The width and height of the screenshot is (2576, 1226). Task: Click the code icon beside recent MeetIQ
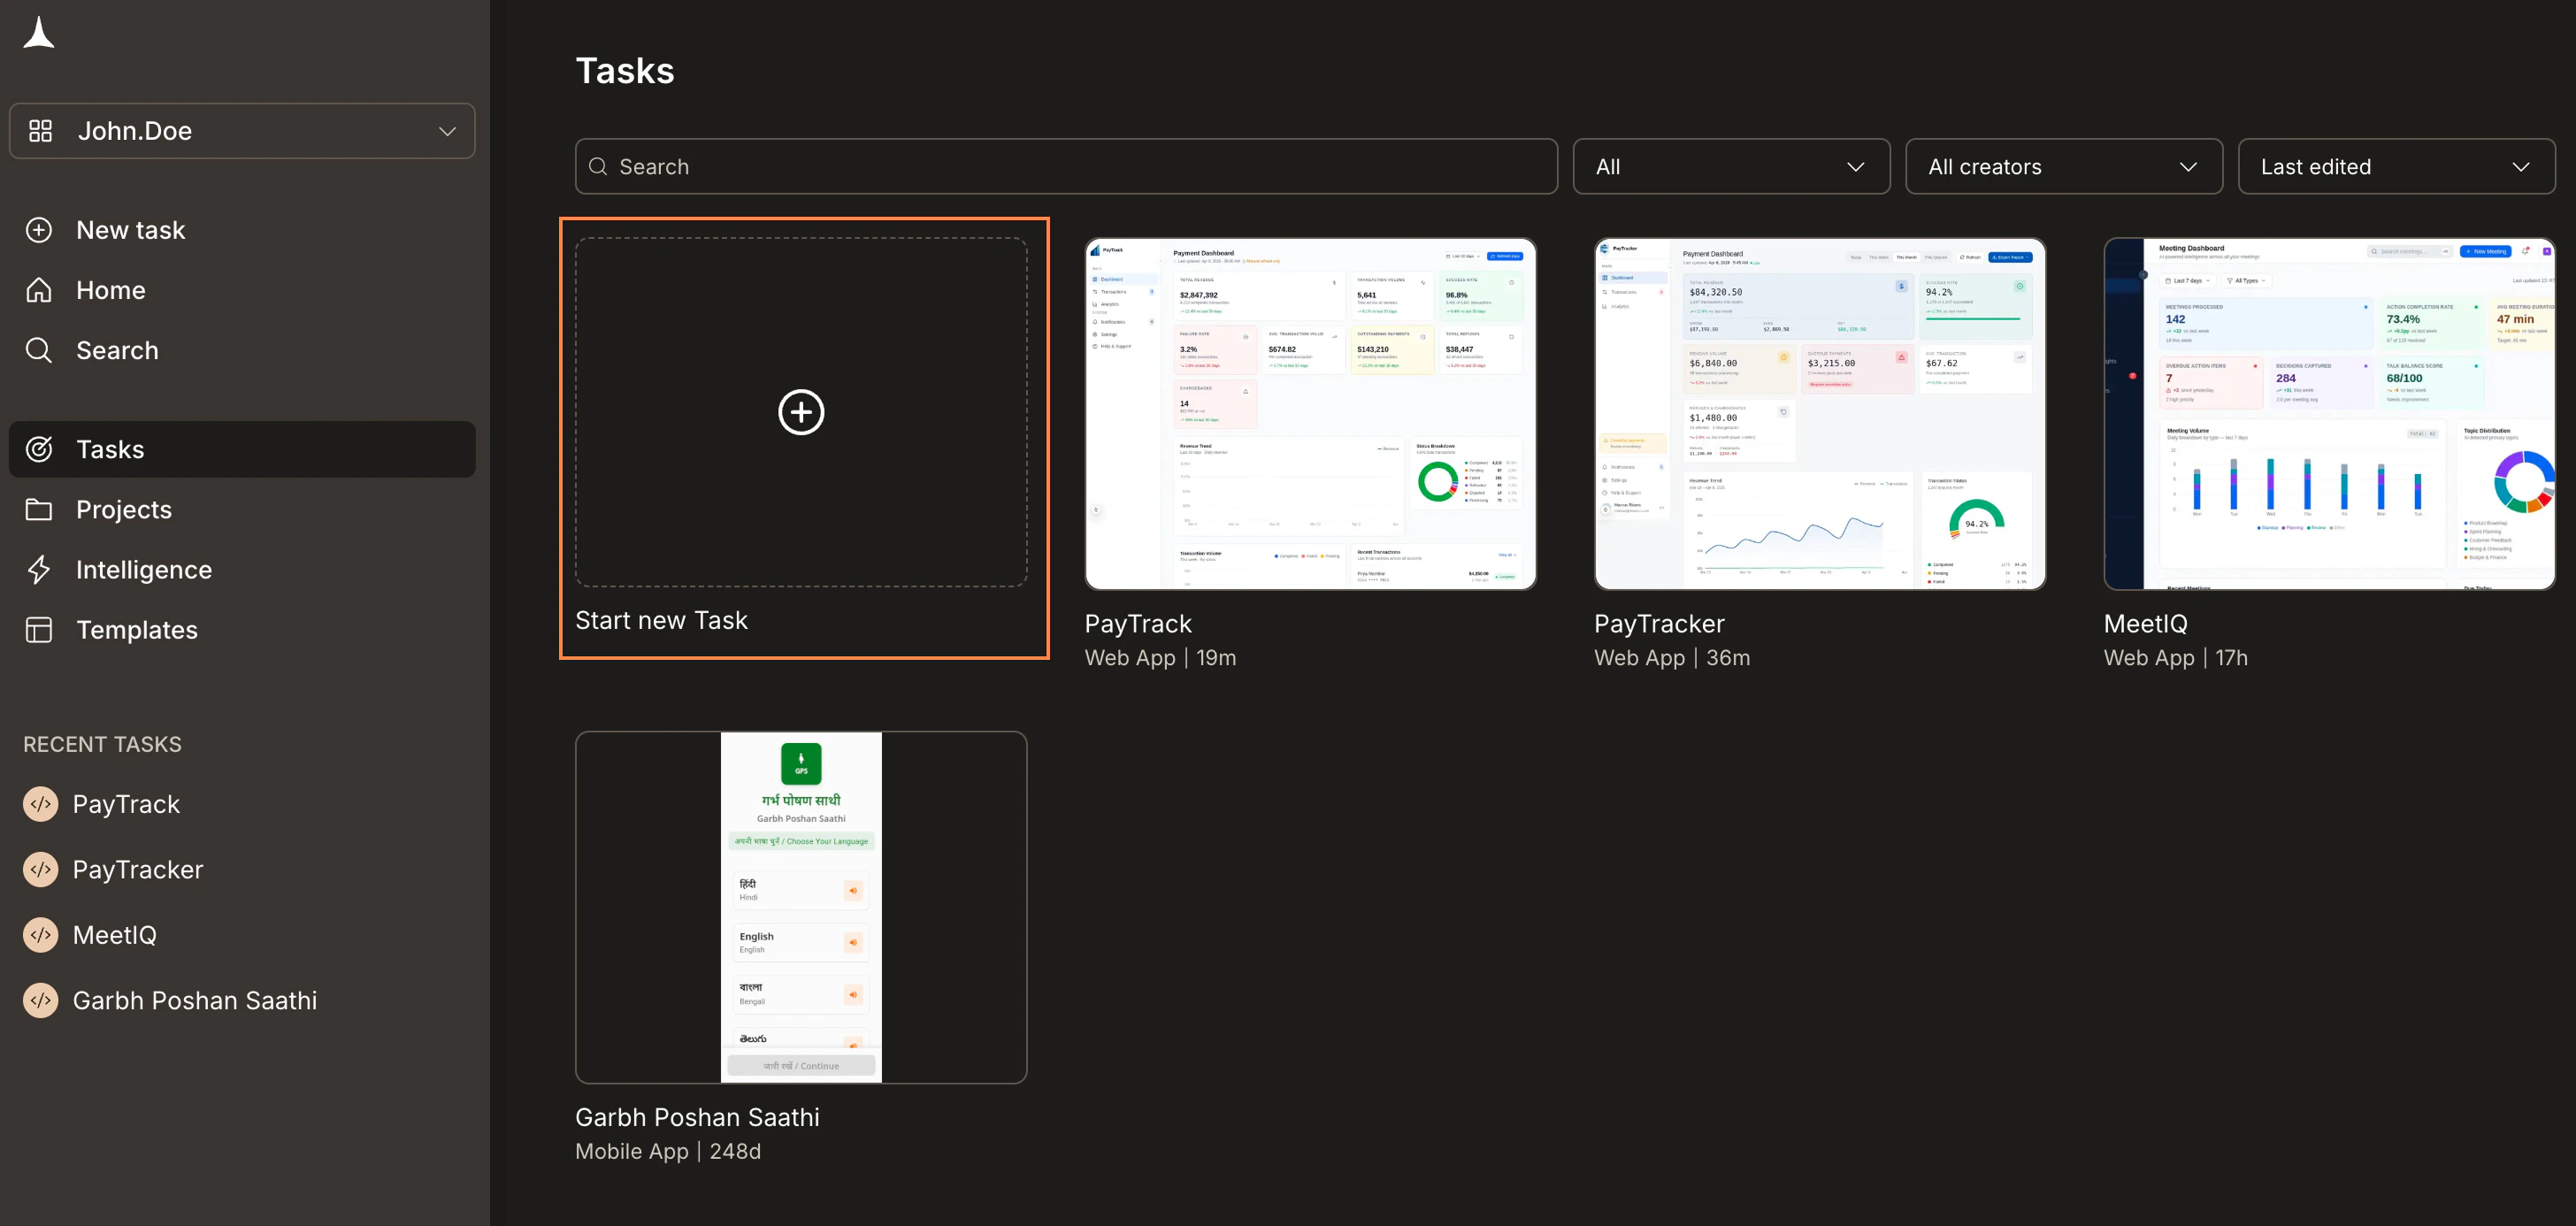pyautogui.click(x=40, y=935)
